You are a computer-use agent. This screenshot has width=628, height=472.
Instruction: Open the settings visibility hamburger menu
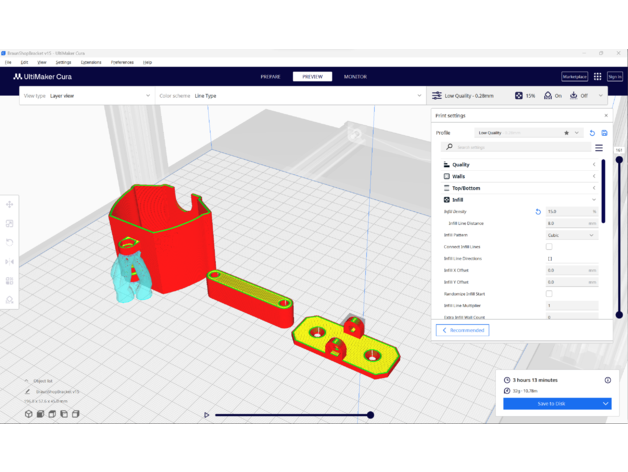click(x=599, y=148)
